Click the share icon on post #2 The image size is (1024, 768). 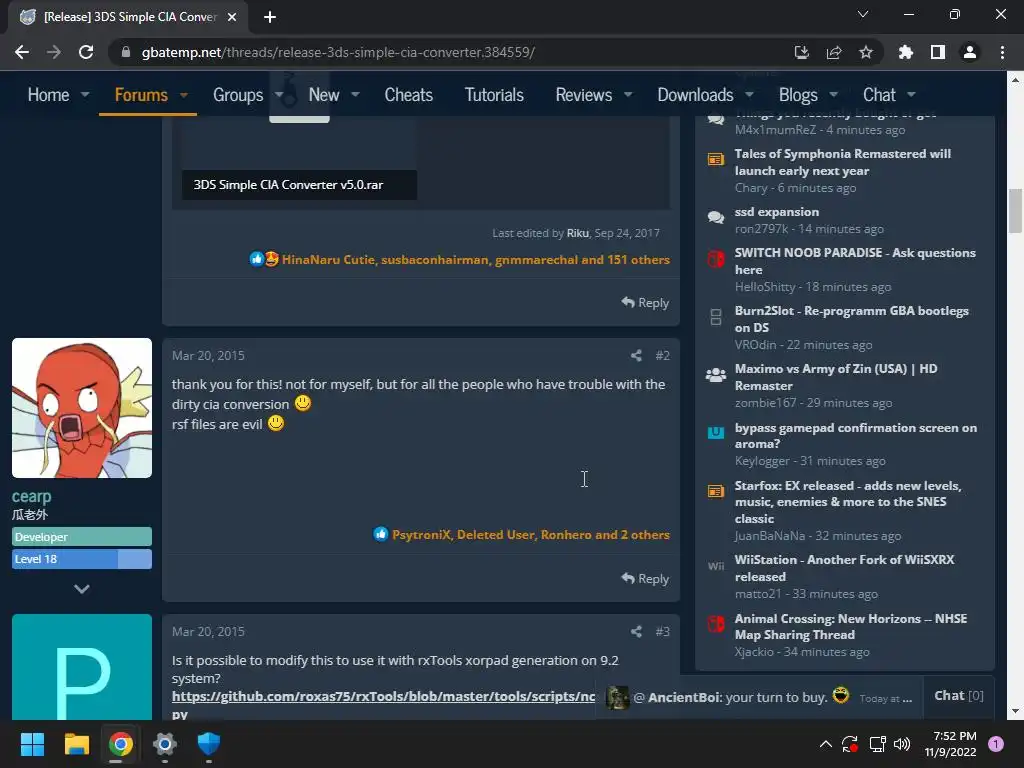[x=636, y=355]
